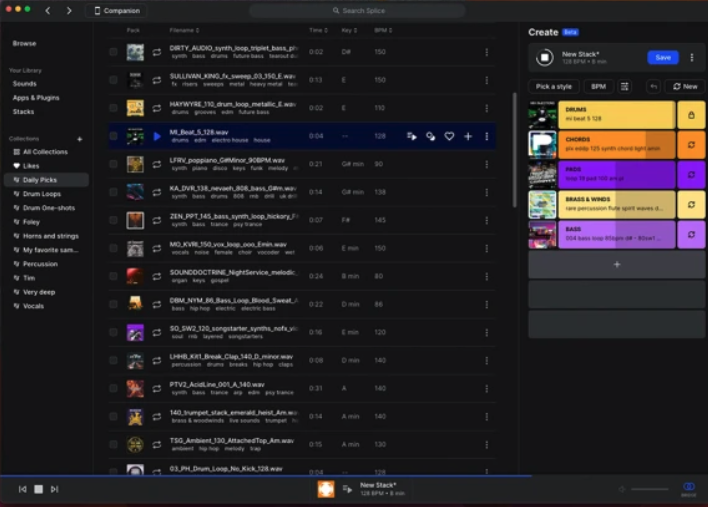Click the CHORDS layer bar

point(617,145)
